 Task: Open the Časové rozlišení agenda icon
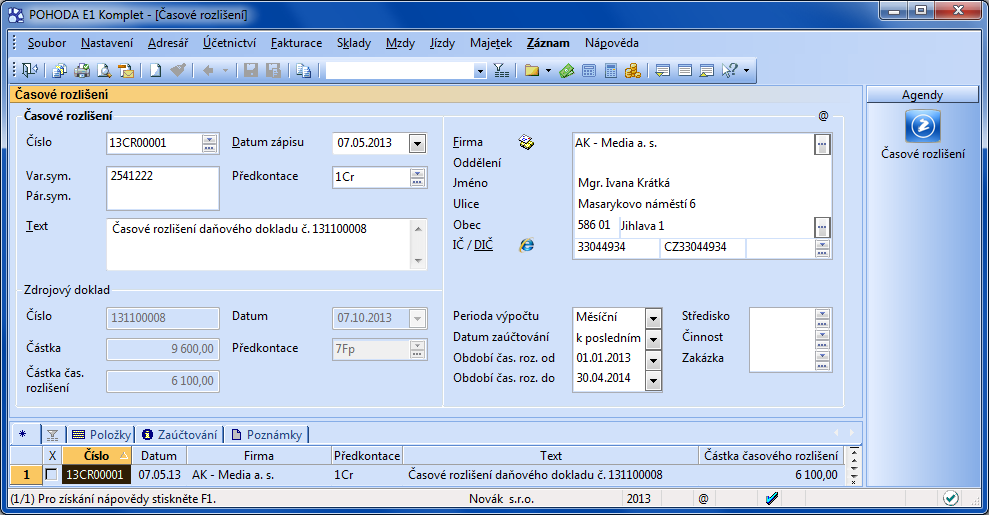(922, 127)
